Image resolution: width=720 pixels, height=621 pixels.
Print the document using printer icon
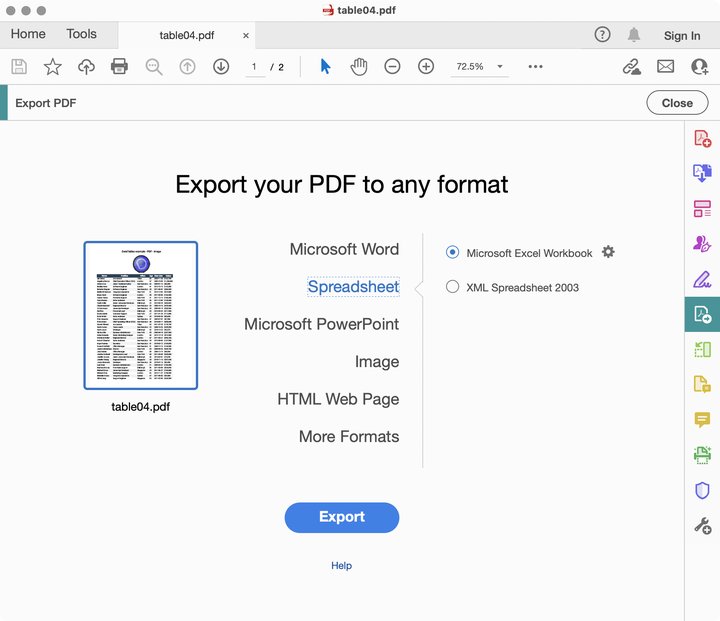(119, 67)
